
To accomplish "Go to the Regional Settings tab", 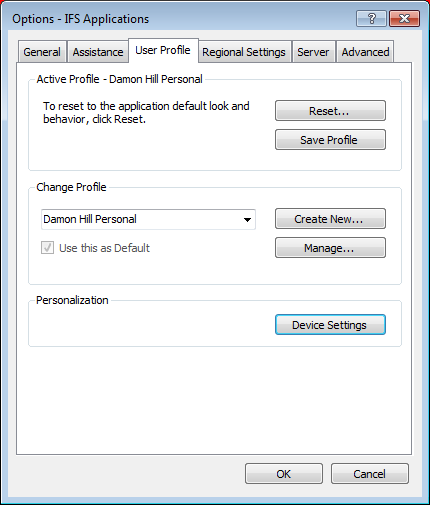I will point(244,52).
